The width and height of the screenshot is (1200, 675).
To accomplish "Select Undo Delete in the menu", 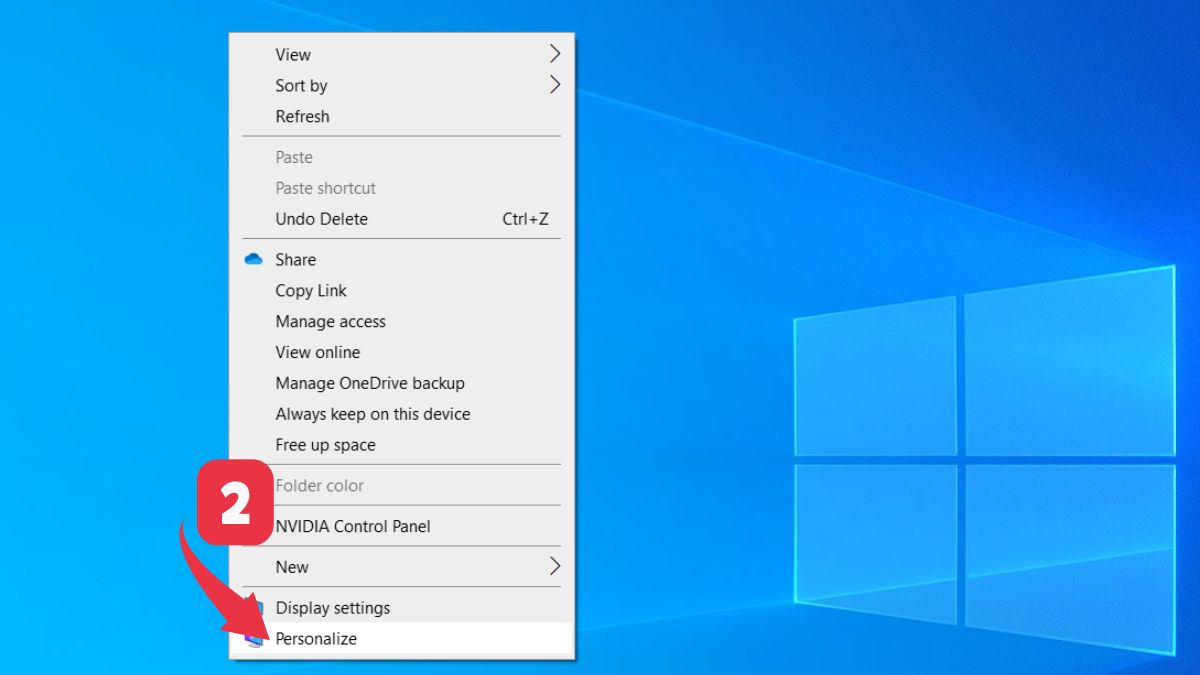I will [x=321, y=219].
